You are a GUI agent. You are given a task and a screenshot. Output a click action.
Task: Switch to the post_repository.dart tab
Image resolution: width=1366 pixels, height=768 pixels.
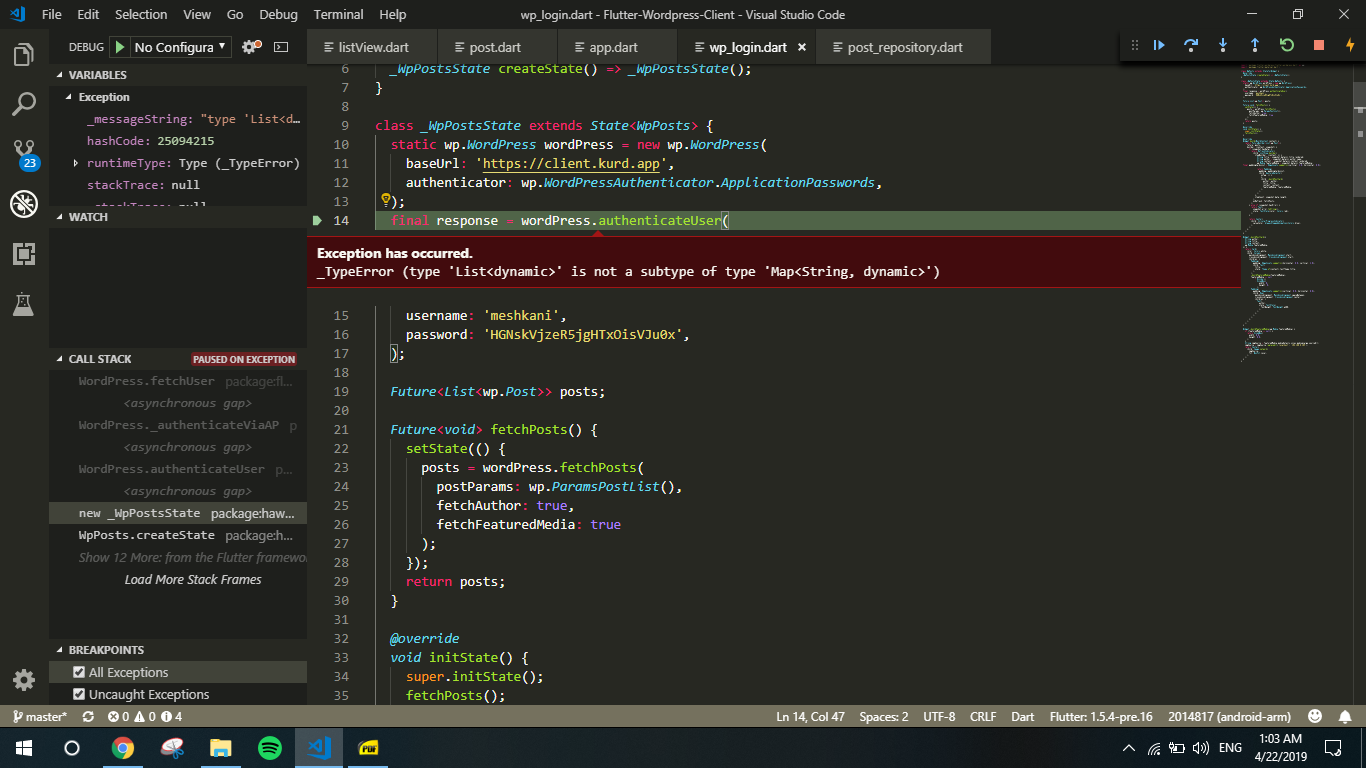coord(903,46)
